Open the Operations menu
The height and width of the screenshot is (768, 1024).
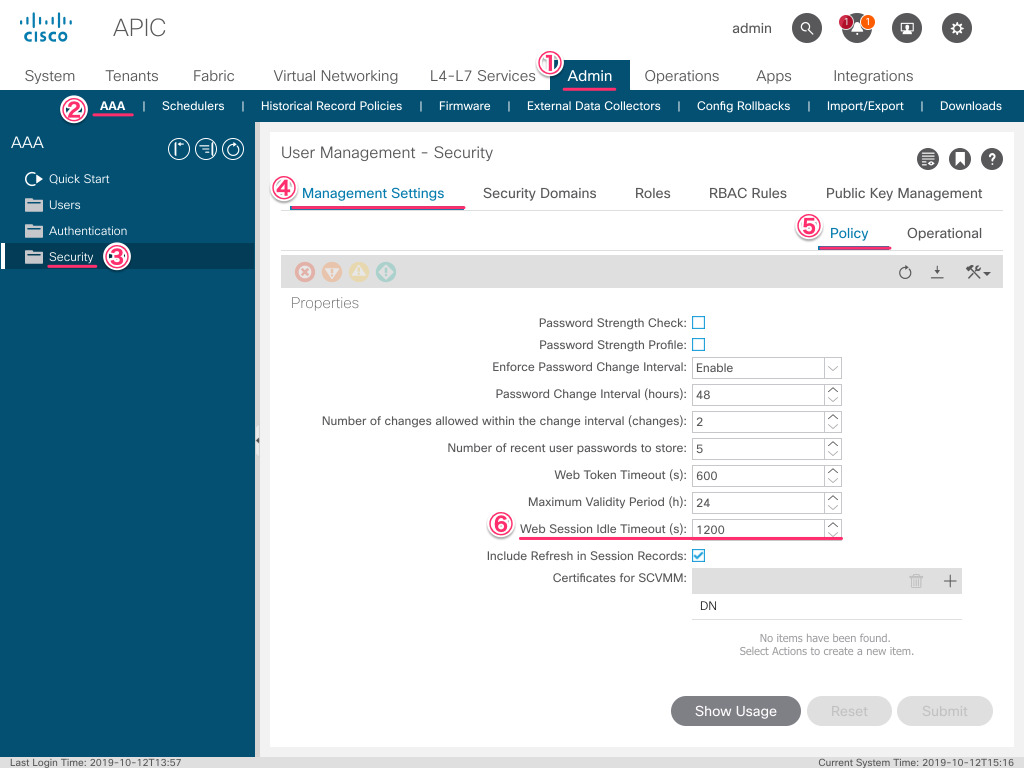coord(682,76)
